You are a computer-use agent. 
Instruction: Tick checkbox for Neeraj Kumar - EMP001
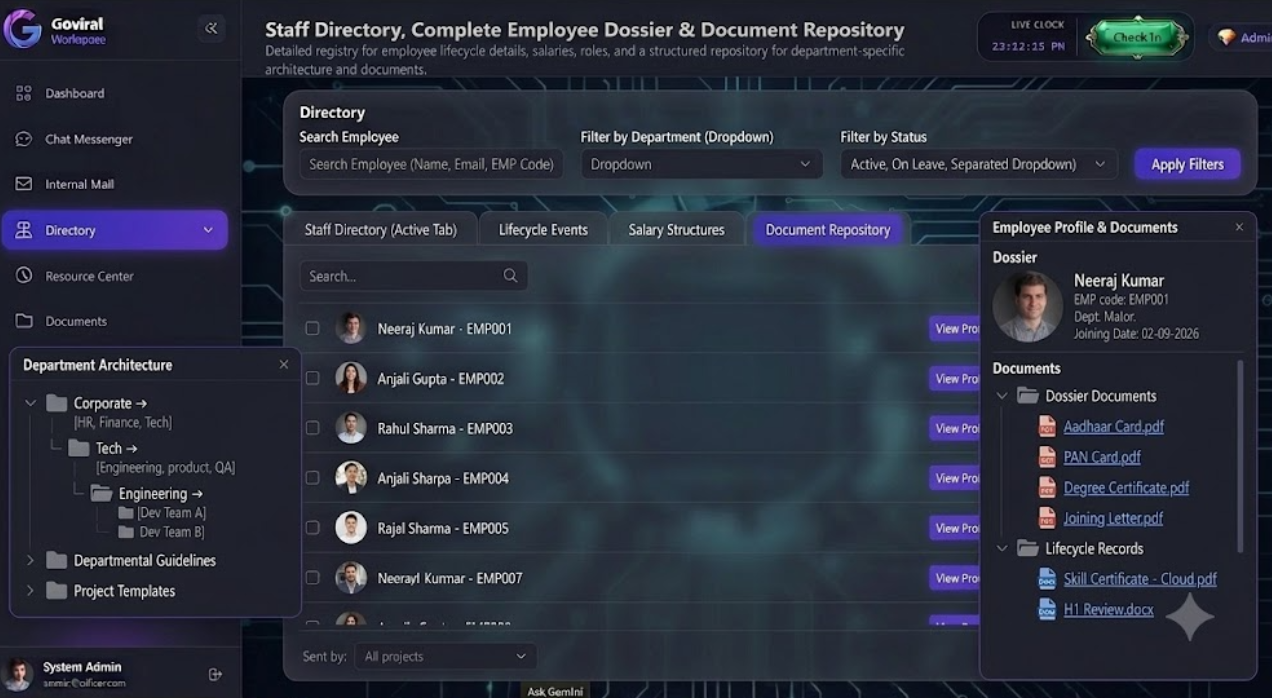pyautogui.click(x=313, y=328)
